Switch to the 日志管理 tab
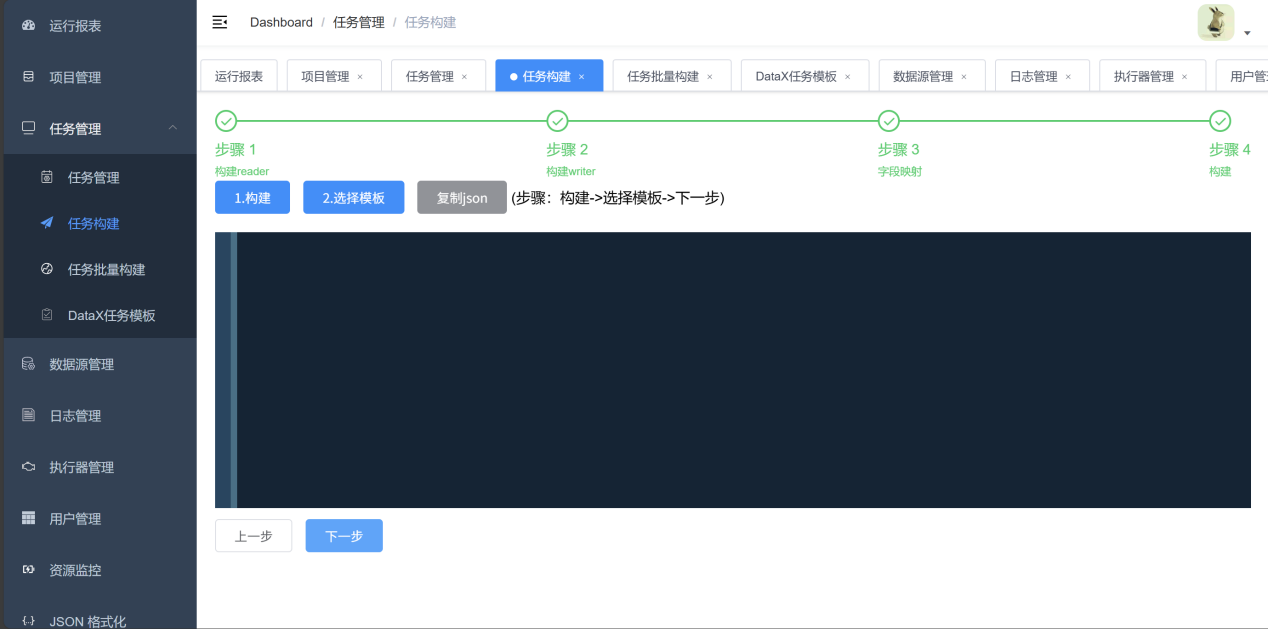Screen dimensions: 1268x629 coord(1033,76)
